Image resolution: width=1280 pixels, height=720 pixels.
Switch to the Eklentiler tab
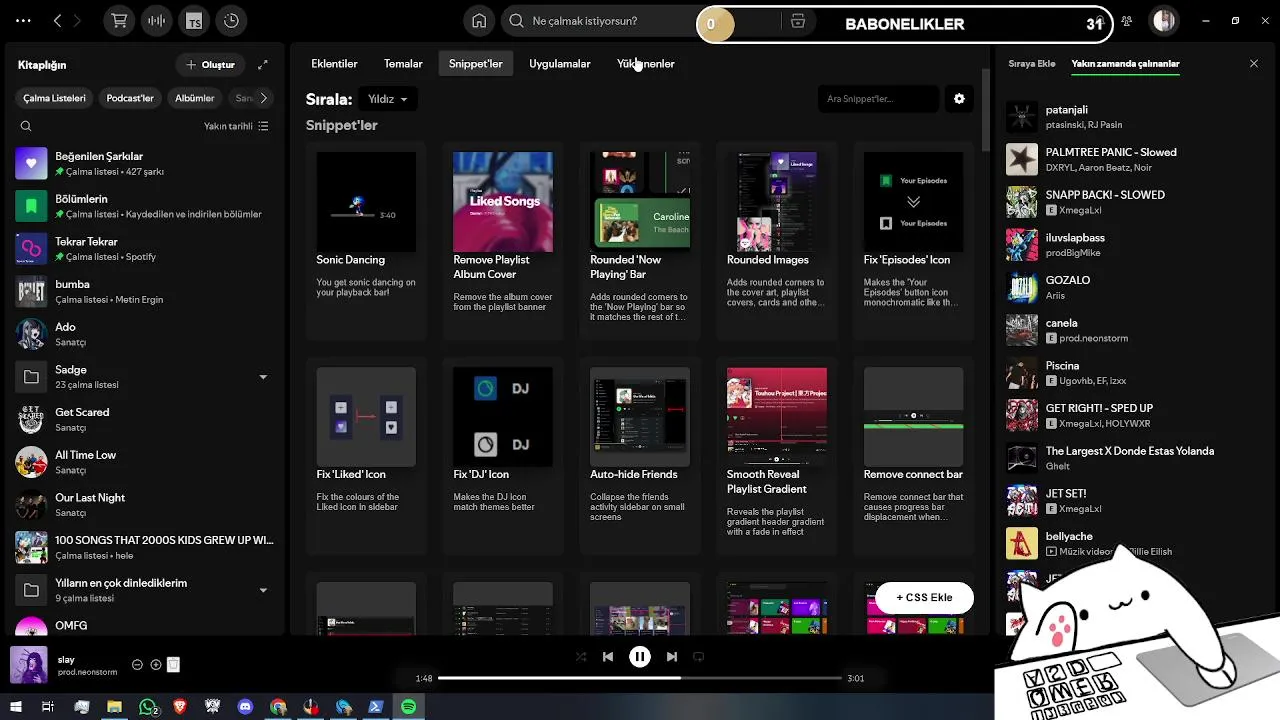click(x=334, y=64)
